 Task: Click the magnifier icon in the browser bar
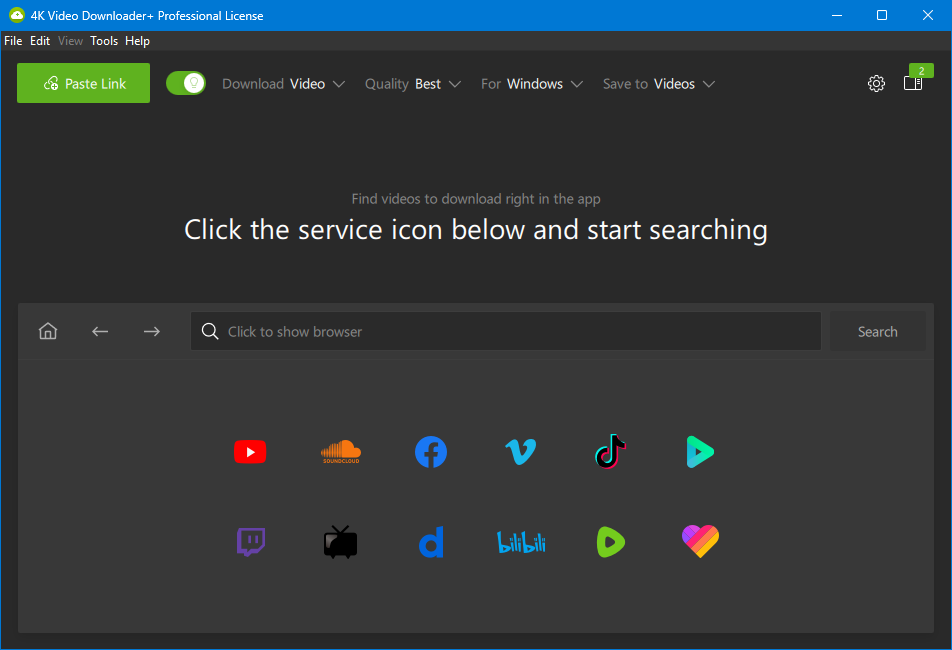coord(210,331)
